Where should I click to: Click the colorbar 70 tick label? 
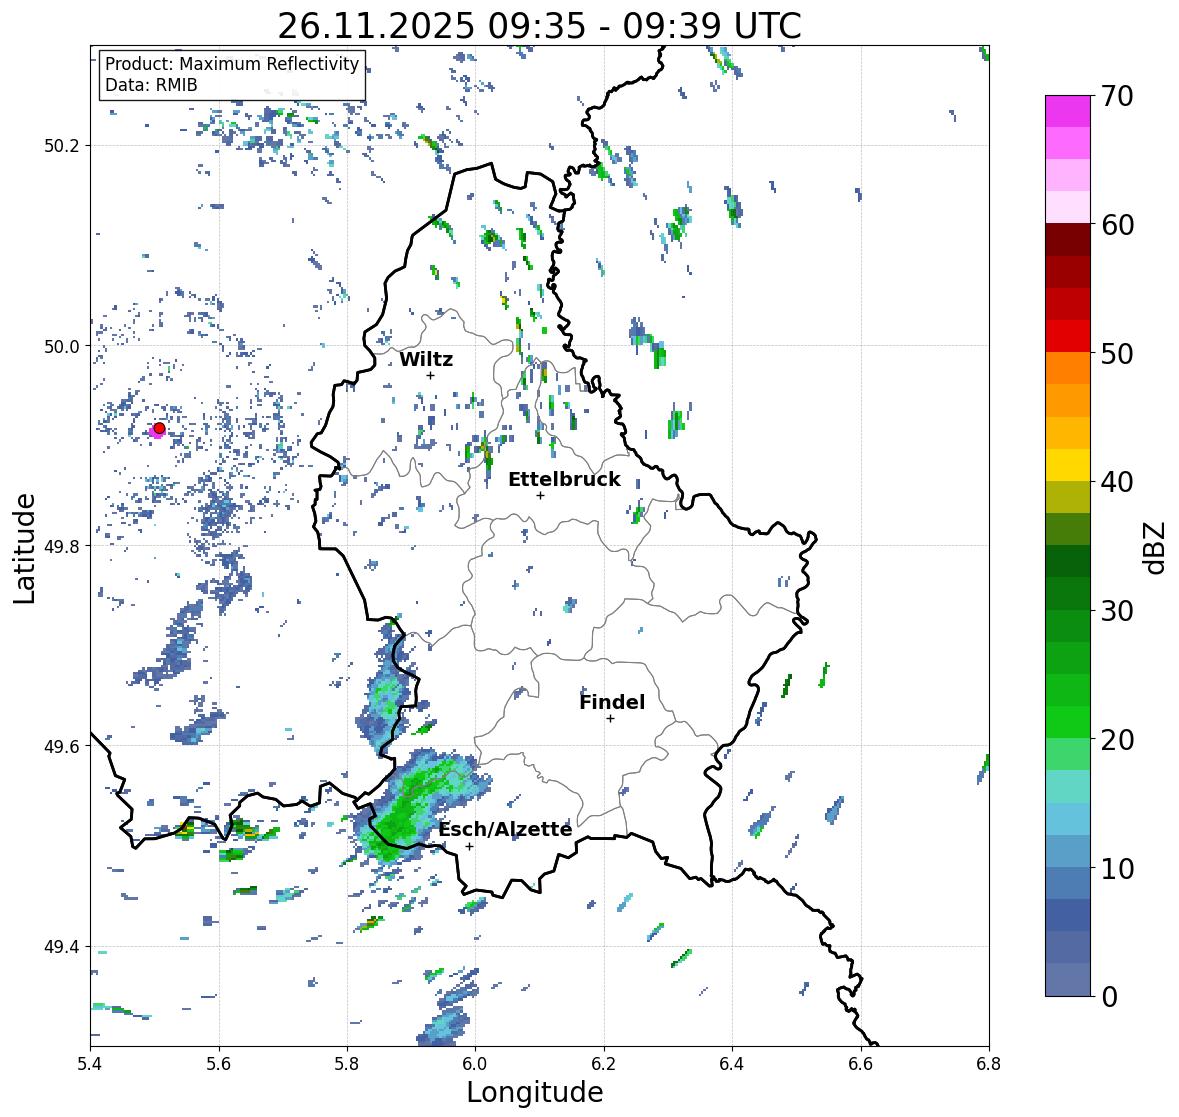coord(1117,96)
